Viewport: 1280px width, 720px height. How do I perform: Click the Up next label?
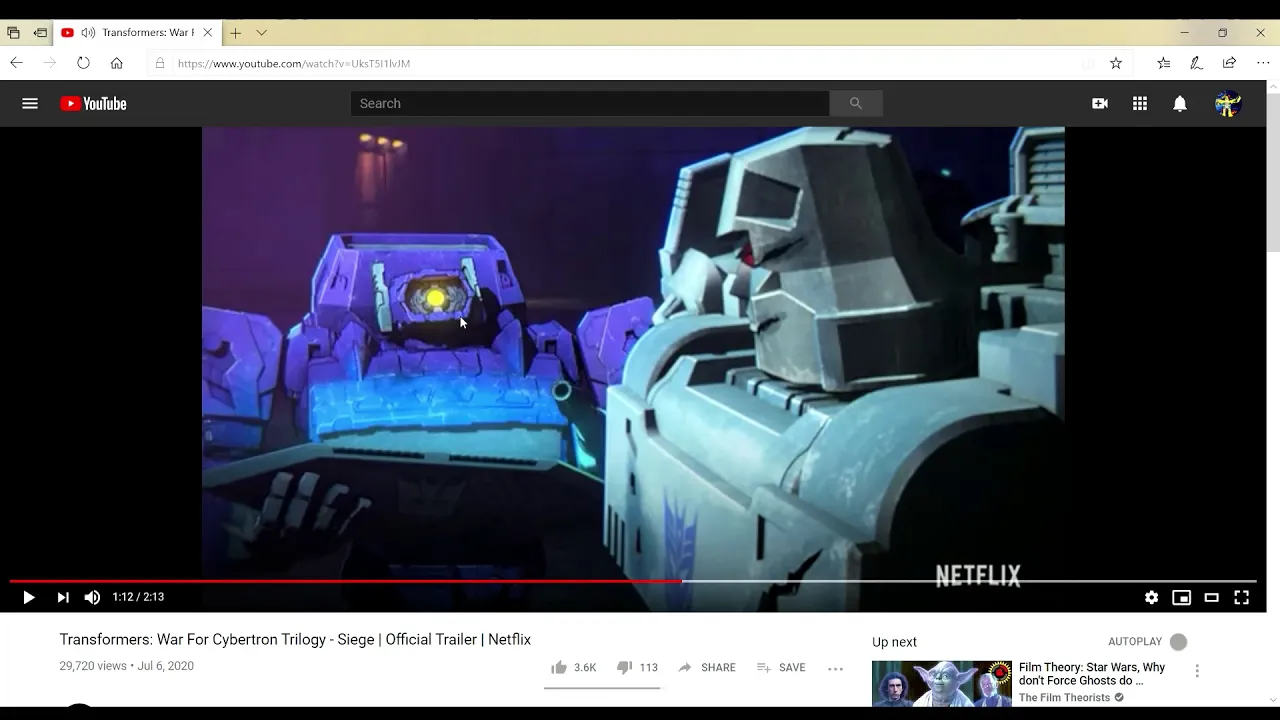click(x=894, y=642)
